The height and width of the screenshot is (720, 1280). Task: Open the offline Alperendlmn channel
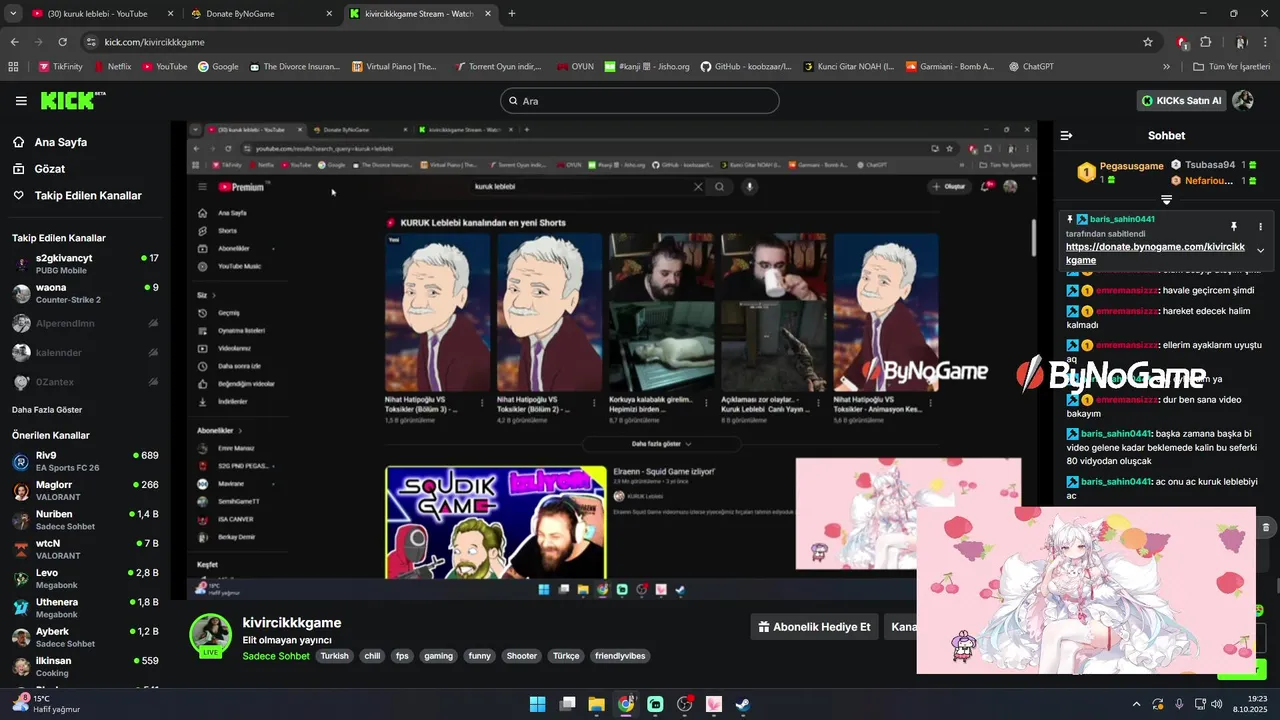tap(85, 323)
